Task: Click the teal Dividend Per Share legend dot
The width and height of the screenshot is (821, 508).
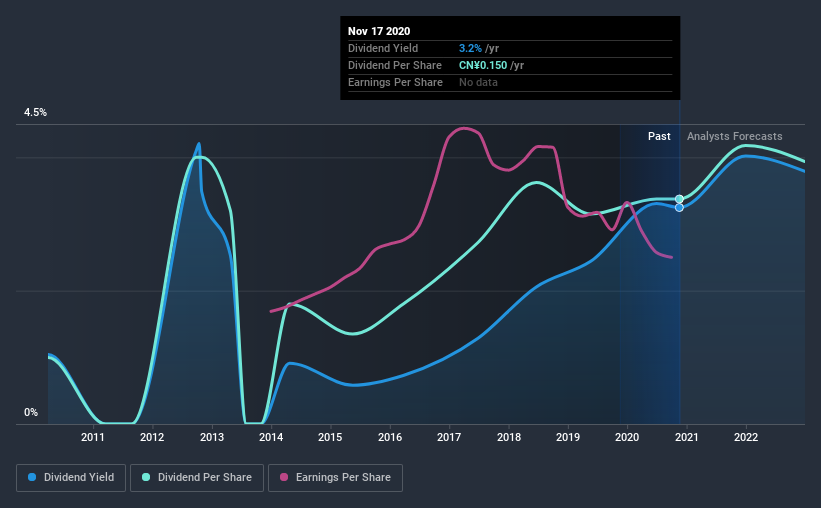Action: pos(146,477)
